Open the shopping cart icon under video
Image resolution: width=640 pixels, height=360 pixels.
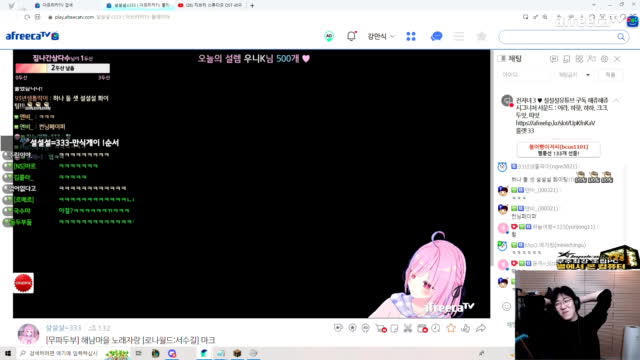381,328
